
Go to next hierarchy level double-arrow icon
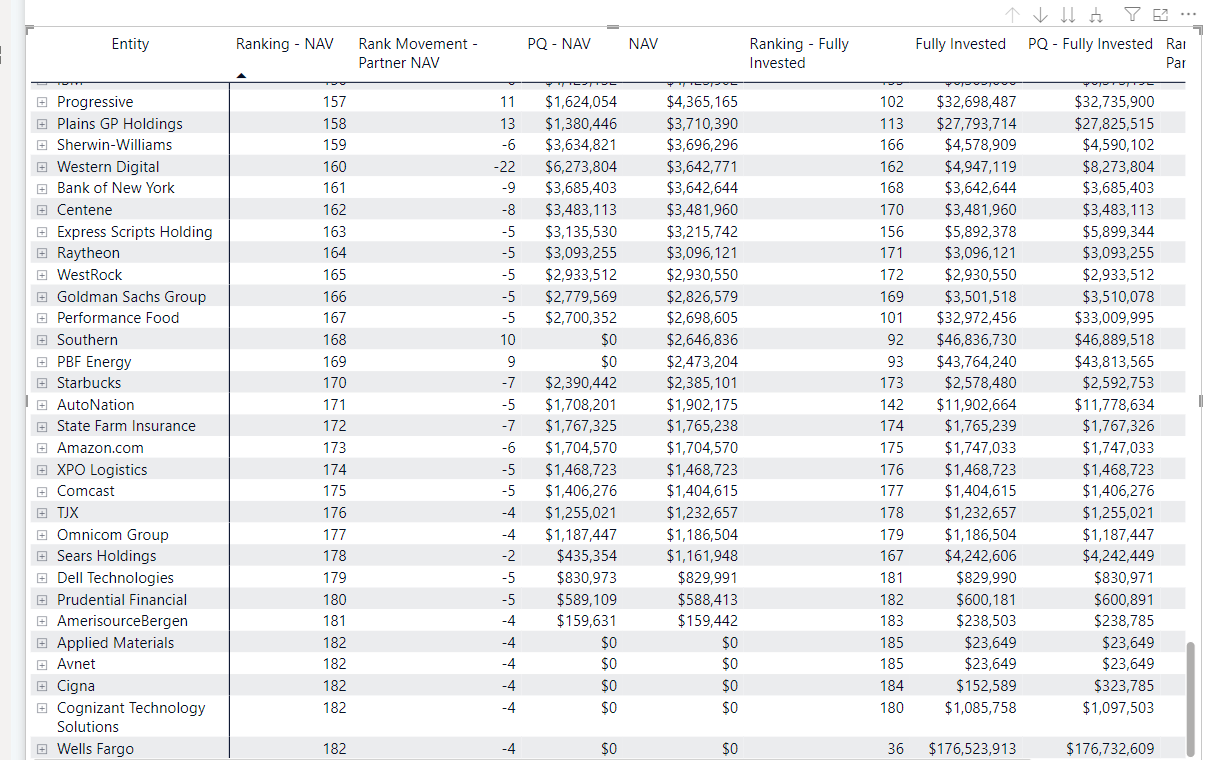click(1068, 15)
